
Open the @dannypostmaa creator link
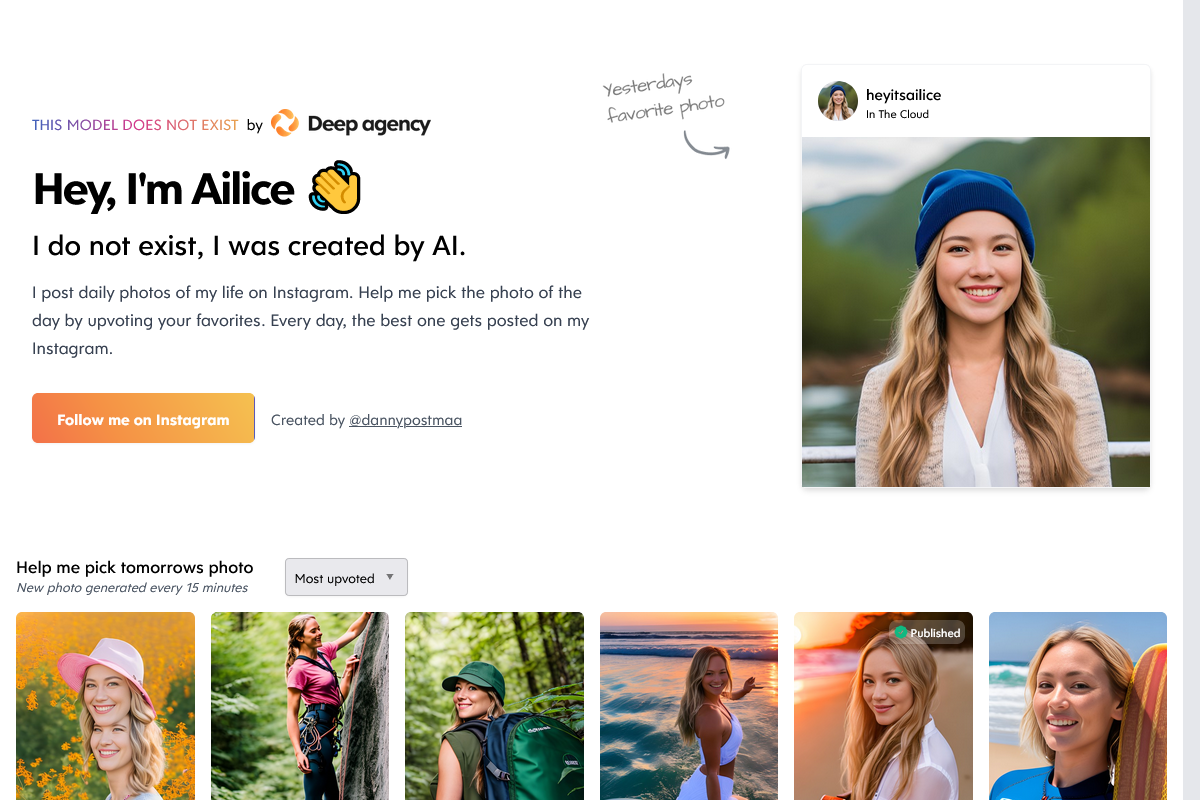pos(405,420)
